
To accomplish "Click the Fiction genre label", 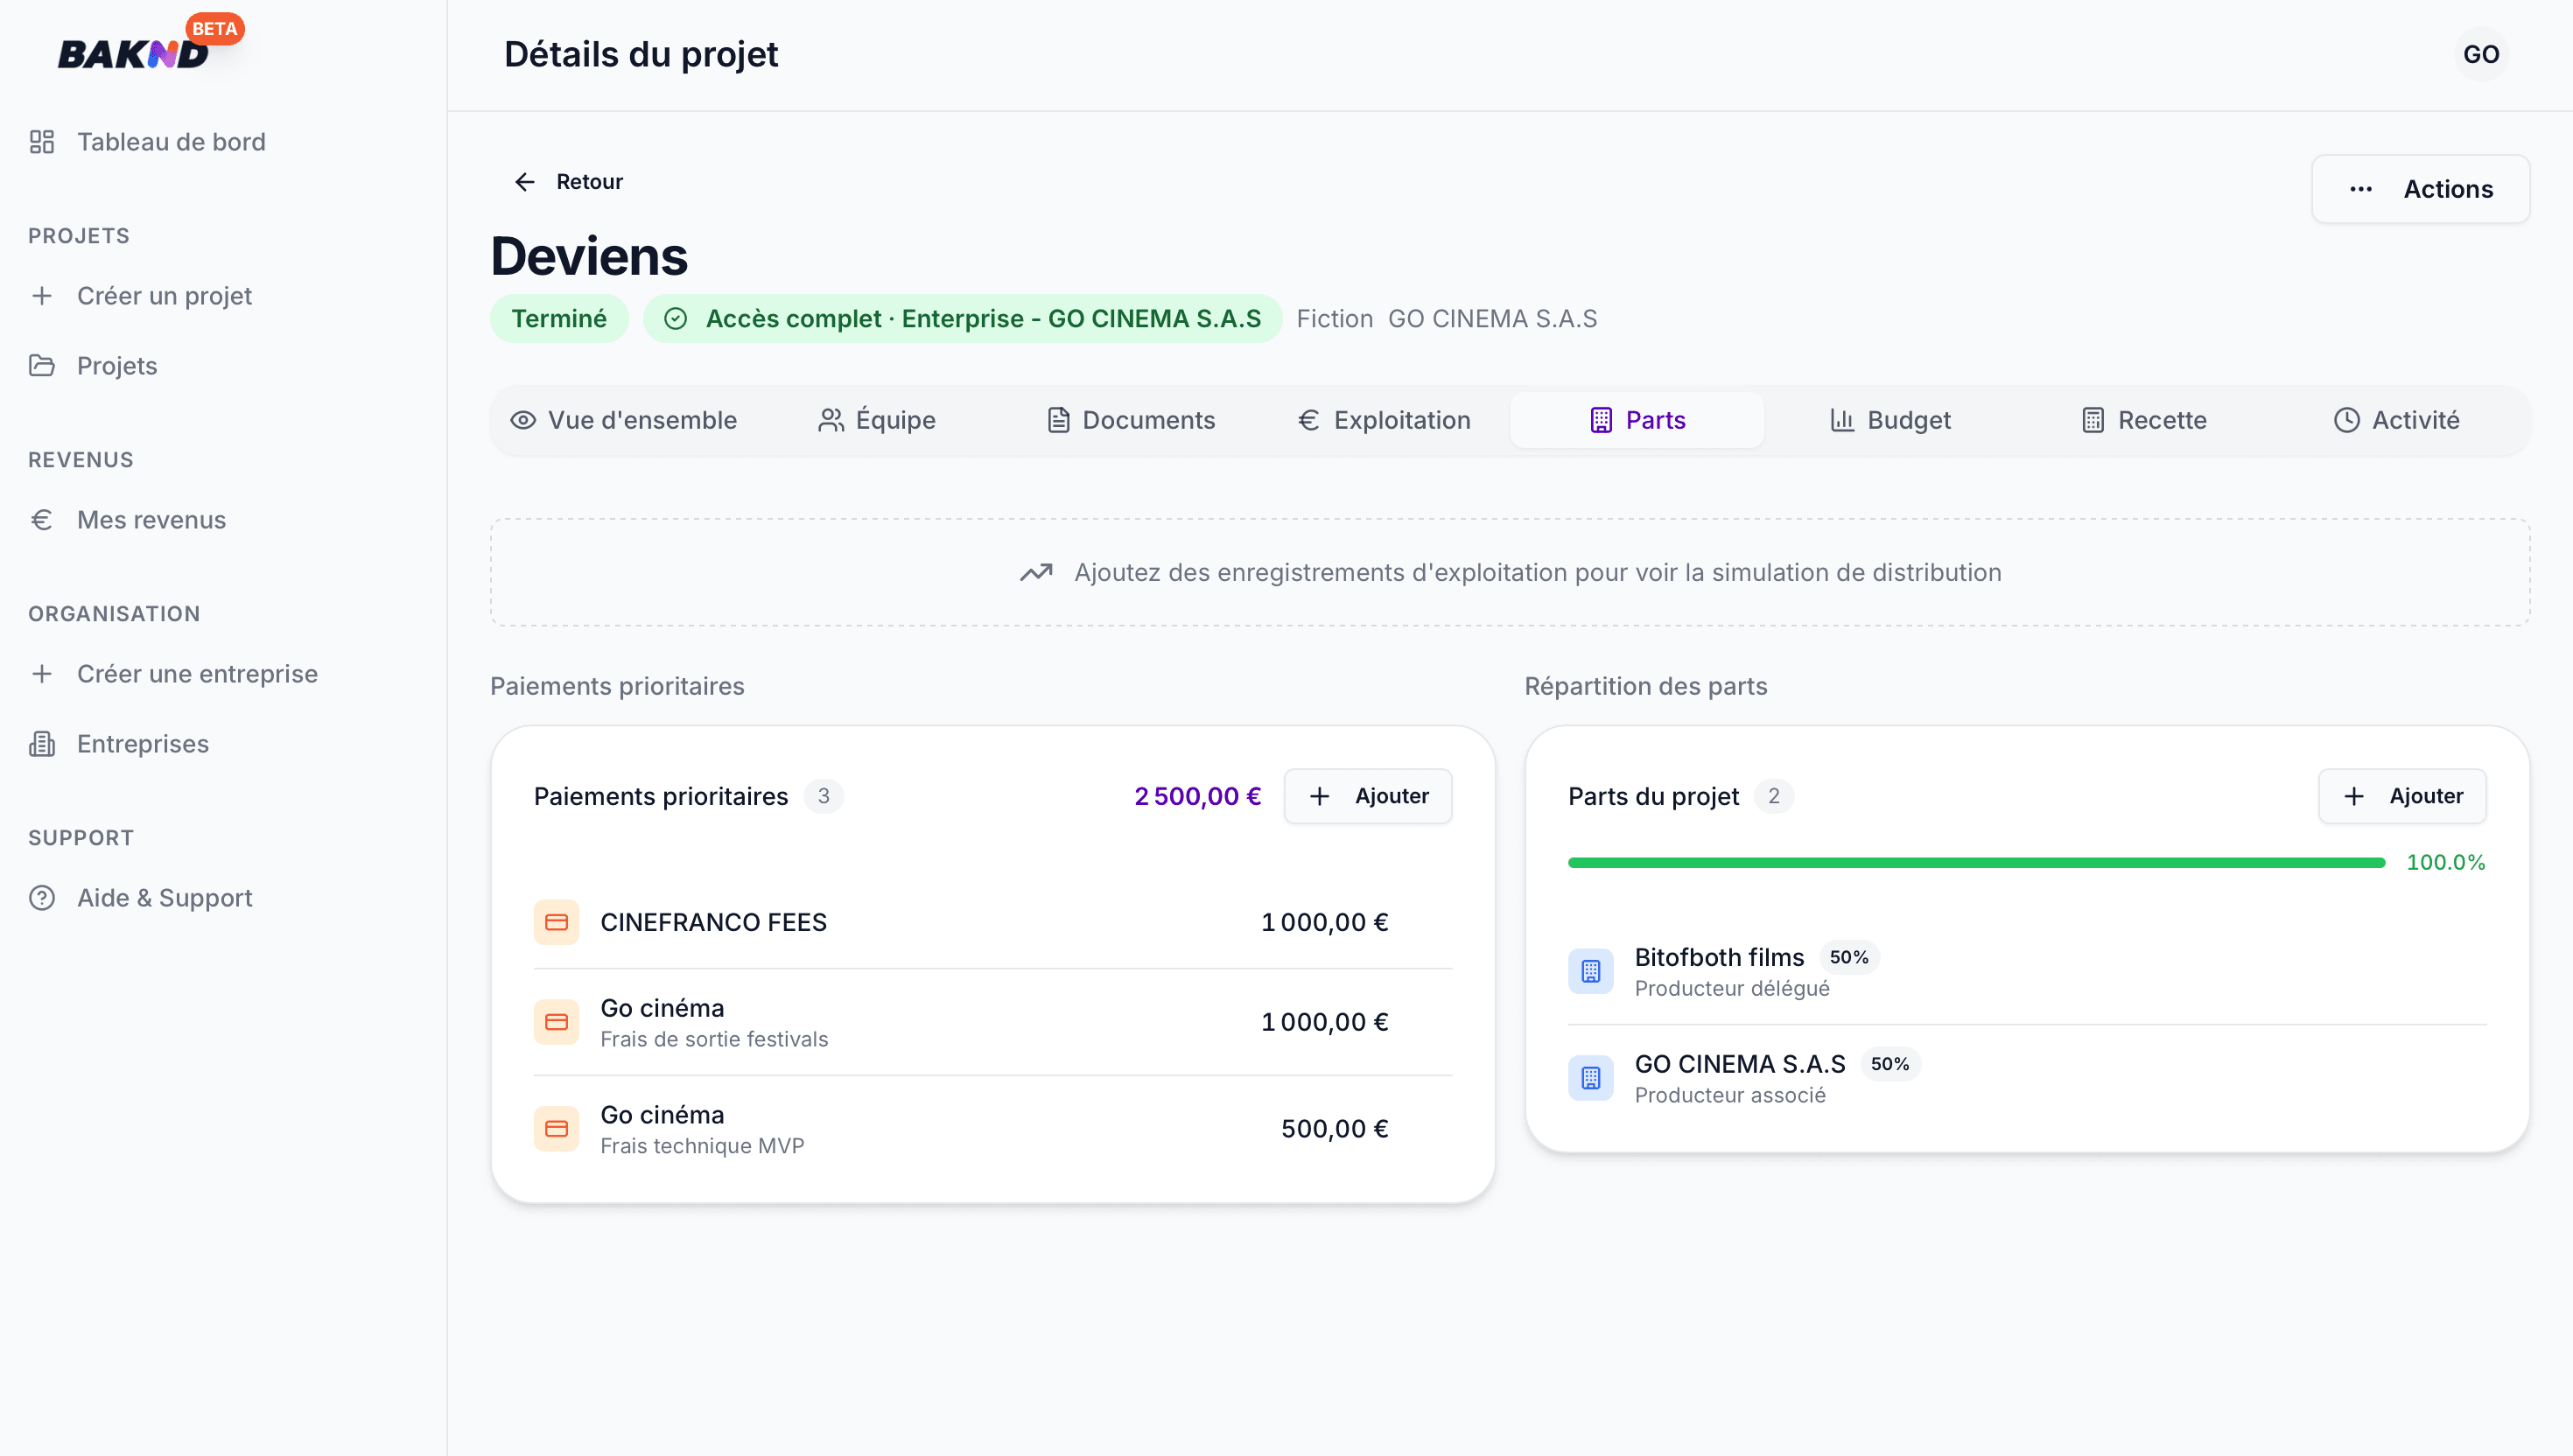I will click(x=1334, y=319).
